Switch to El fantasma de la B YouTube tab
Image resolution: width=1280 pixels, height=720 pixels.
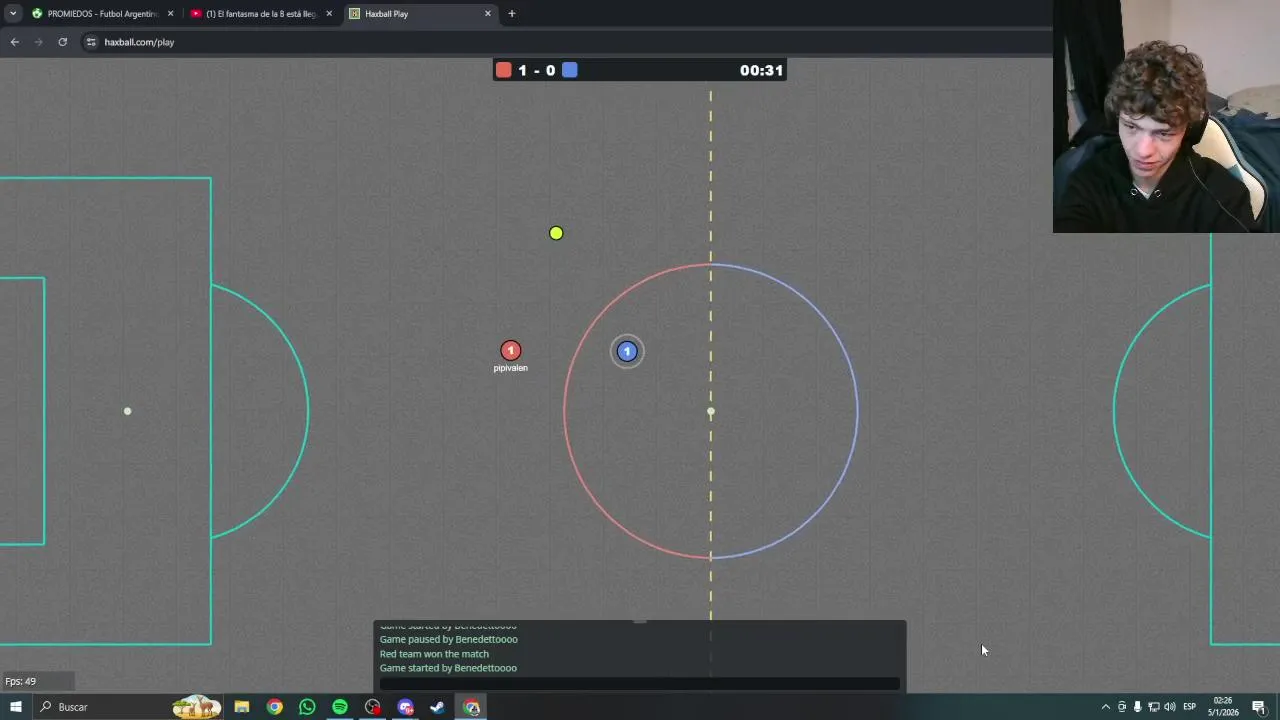pyautogui.click(x=262, y=14)
